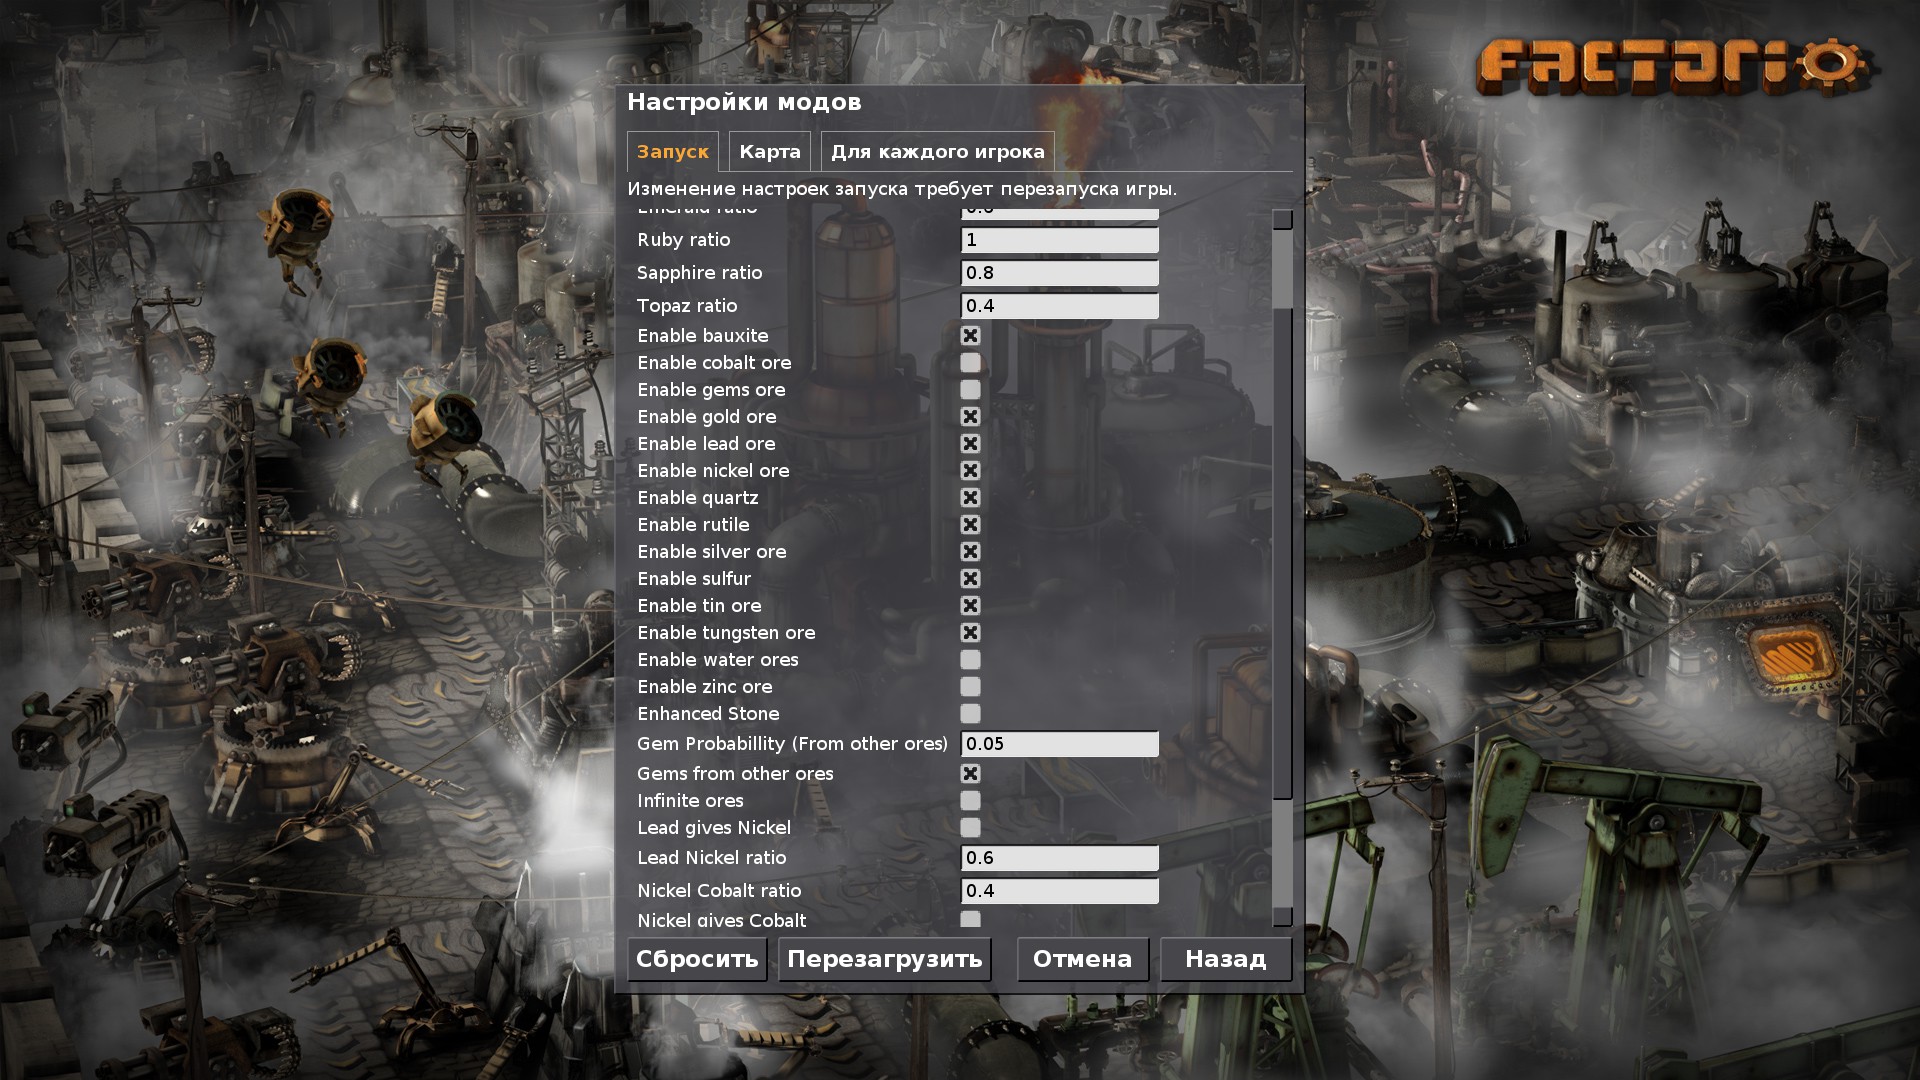Click the Ruby ratio input field

1059,240
